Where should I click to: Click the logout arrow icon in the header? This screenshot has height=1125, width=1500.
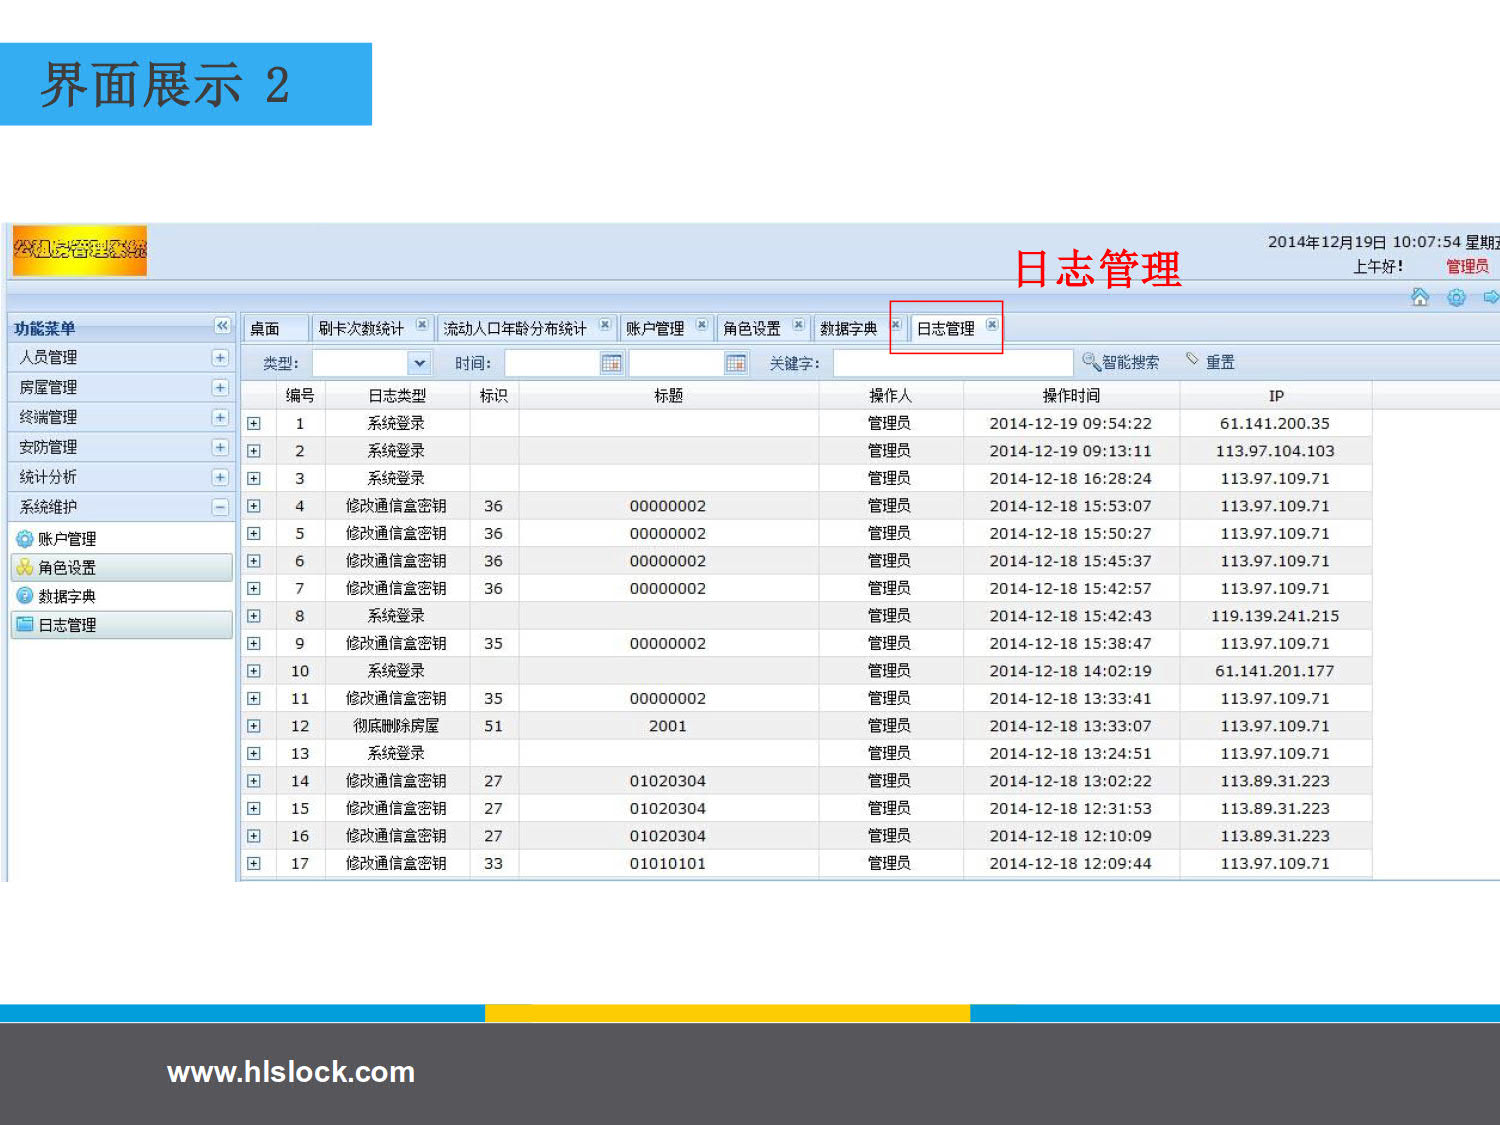1490,297
